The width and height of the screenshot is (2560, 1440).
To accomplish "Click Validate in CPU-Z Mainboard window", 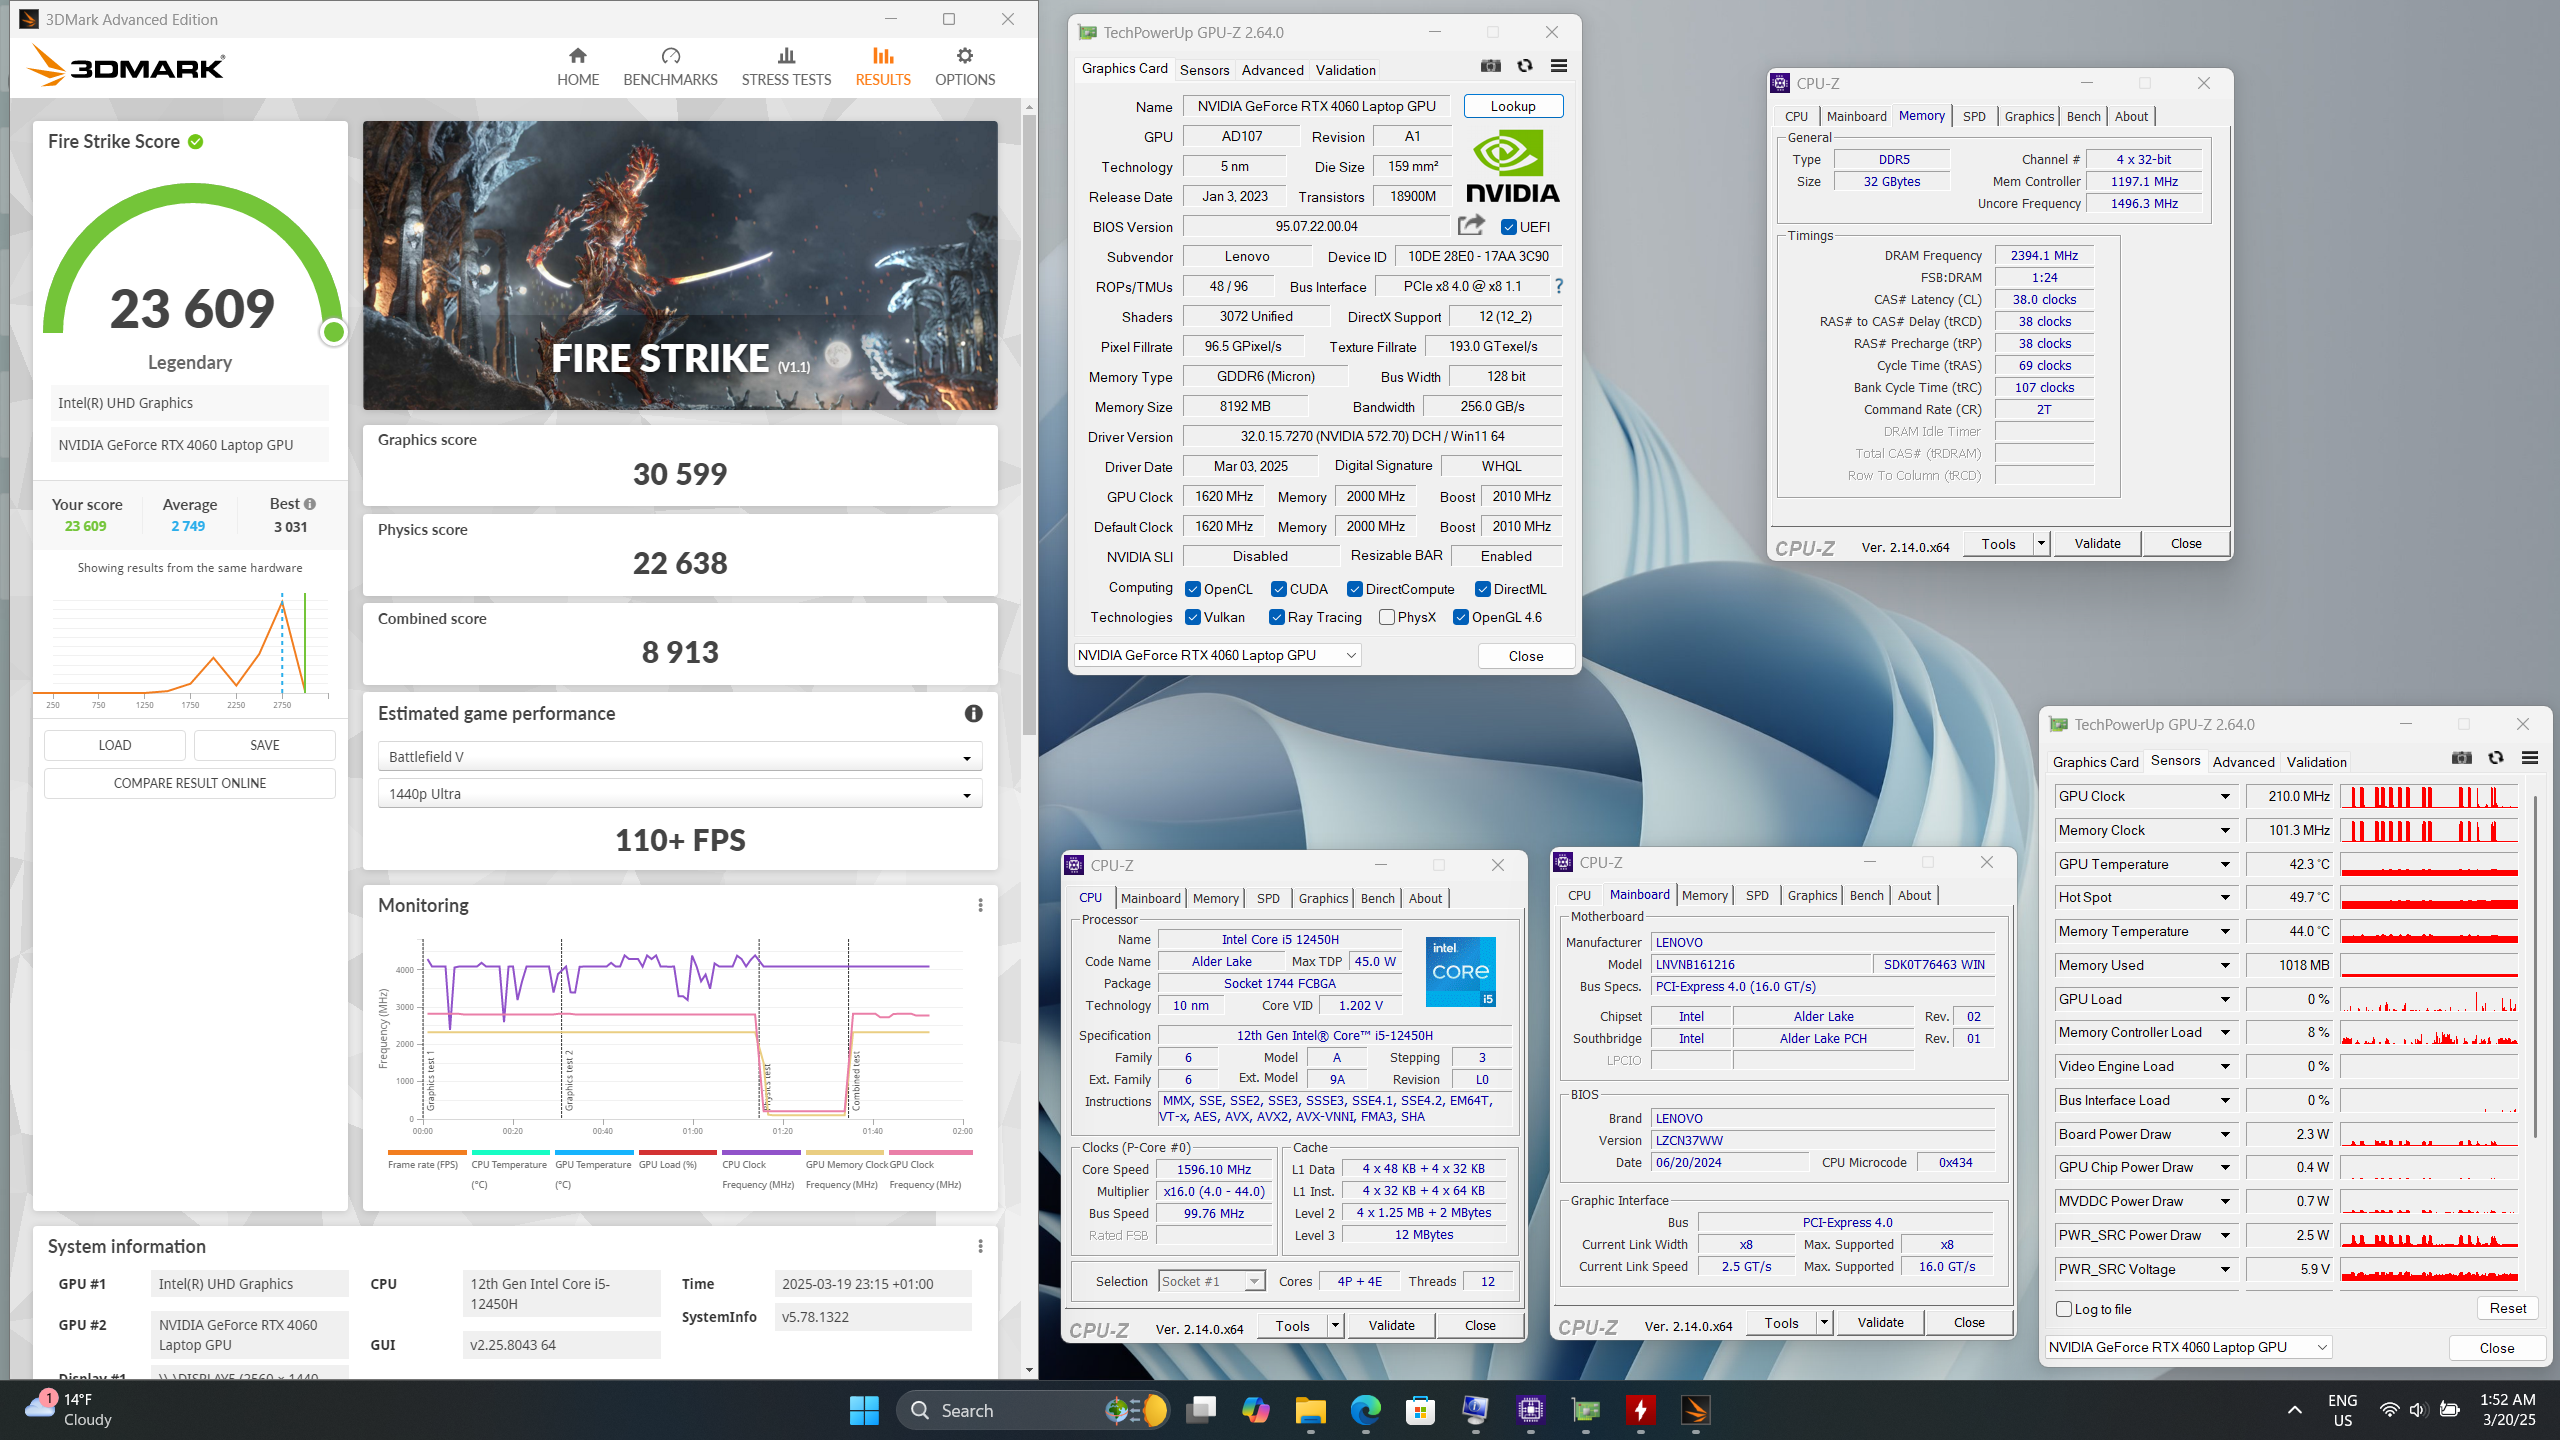I will [x=1880, y=1322].
